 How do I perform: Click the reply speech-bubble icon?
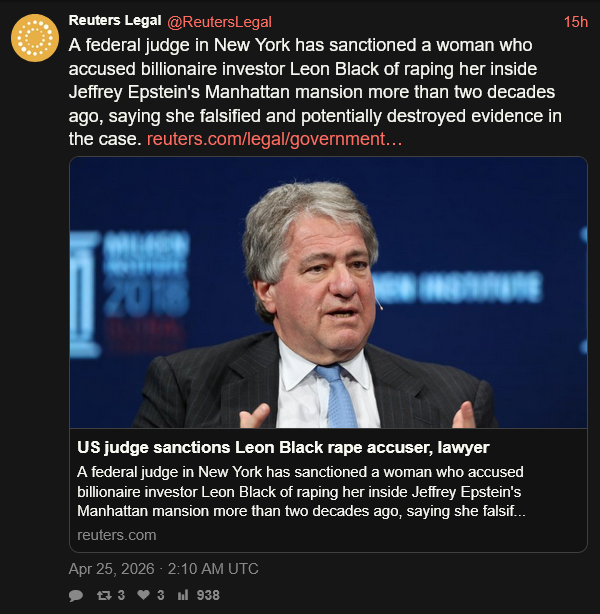pos(76,595)
